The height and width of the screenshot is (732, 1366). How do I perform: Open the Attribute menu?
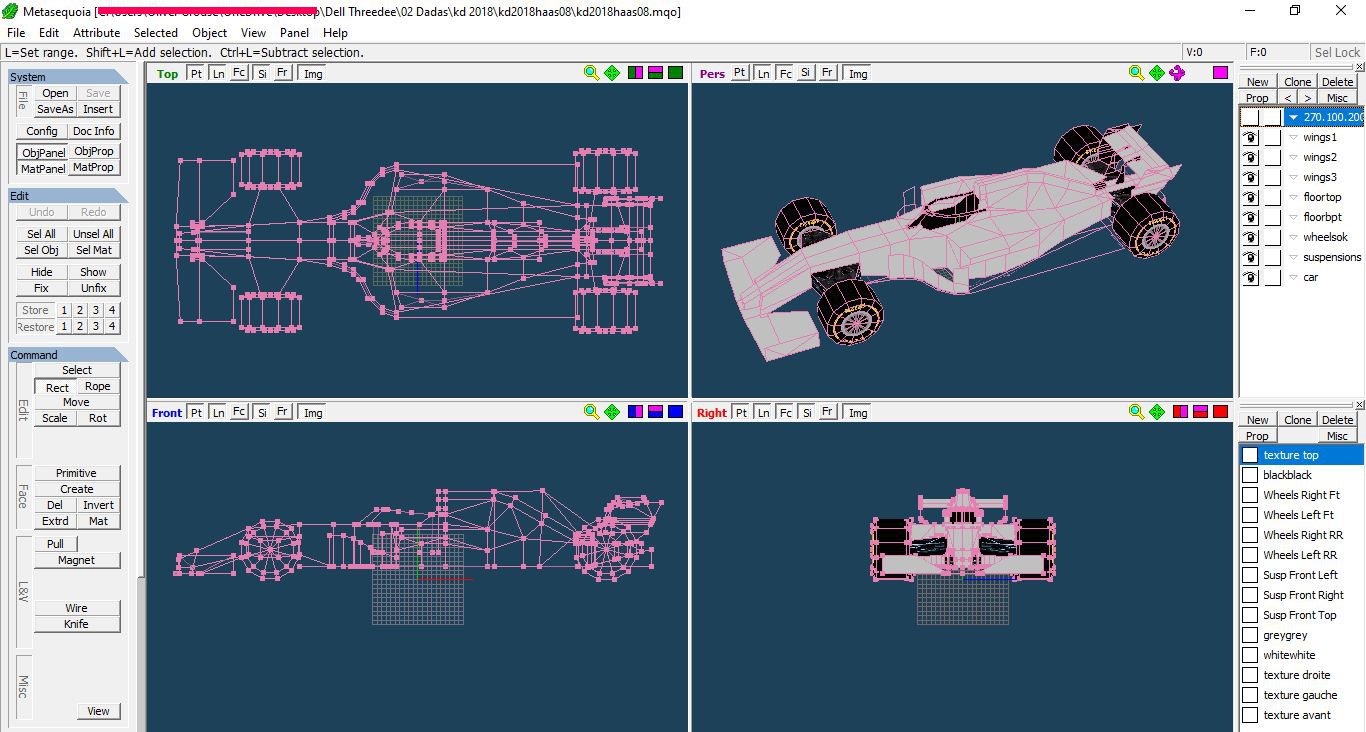point(96,33)
